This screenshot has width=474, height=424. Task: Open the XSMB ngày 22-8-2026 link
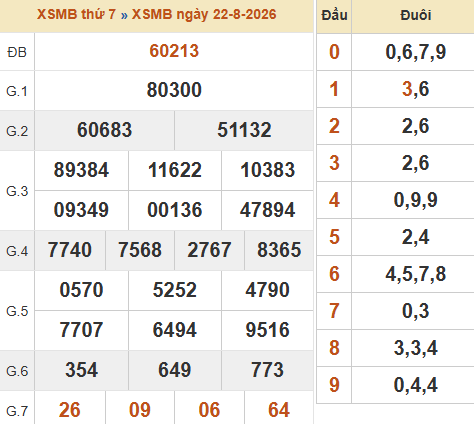point(204,15)
